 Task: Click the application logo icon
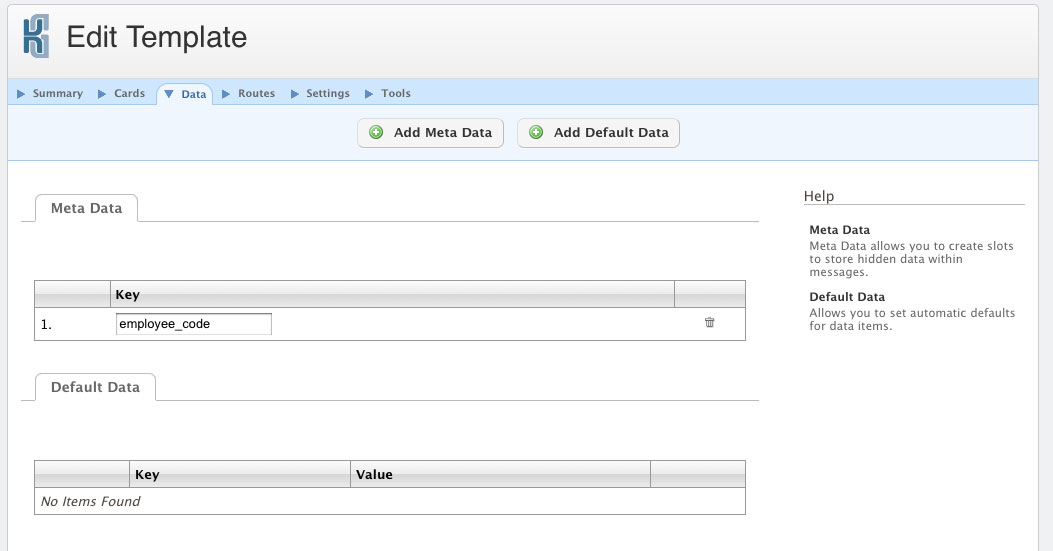[x=36, y=37]
